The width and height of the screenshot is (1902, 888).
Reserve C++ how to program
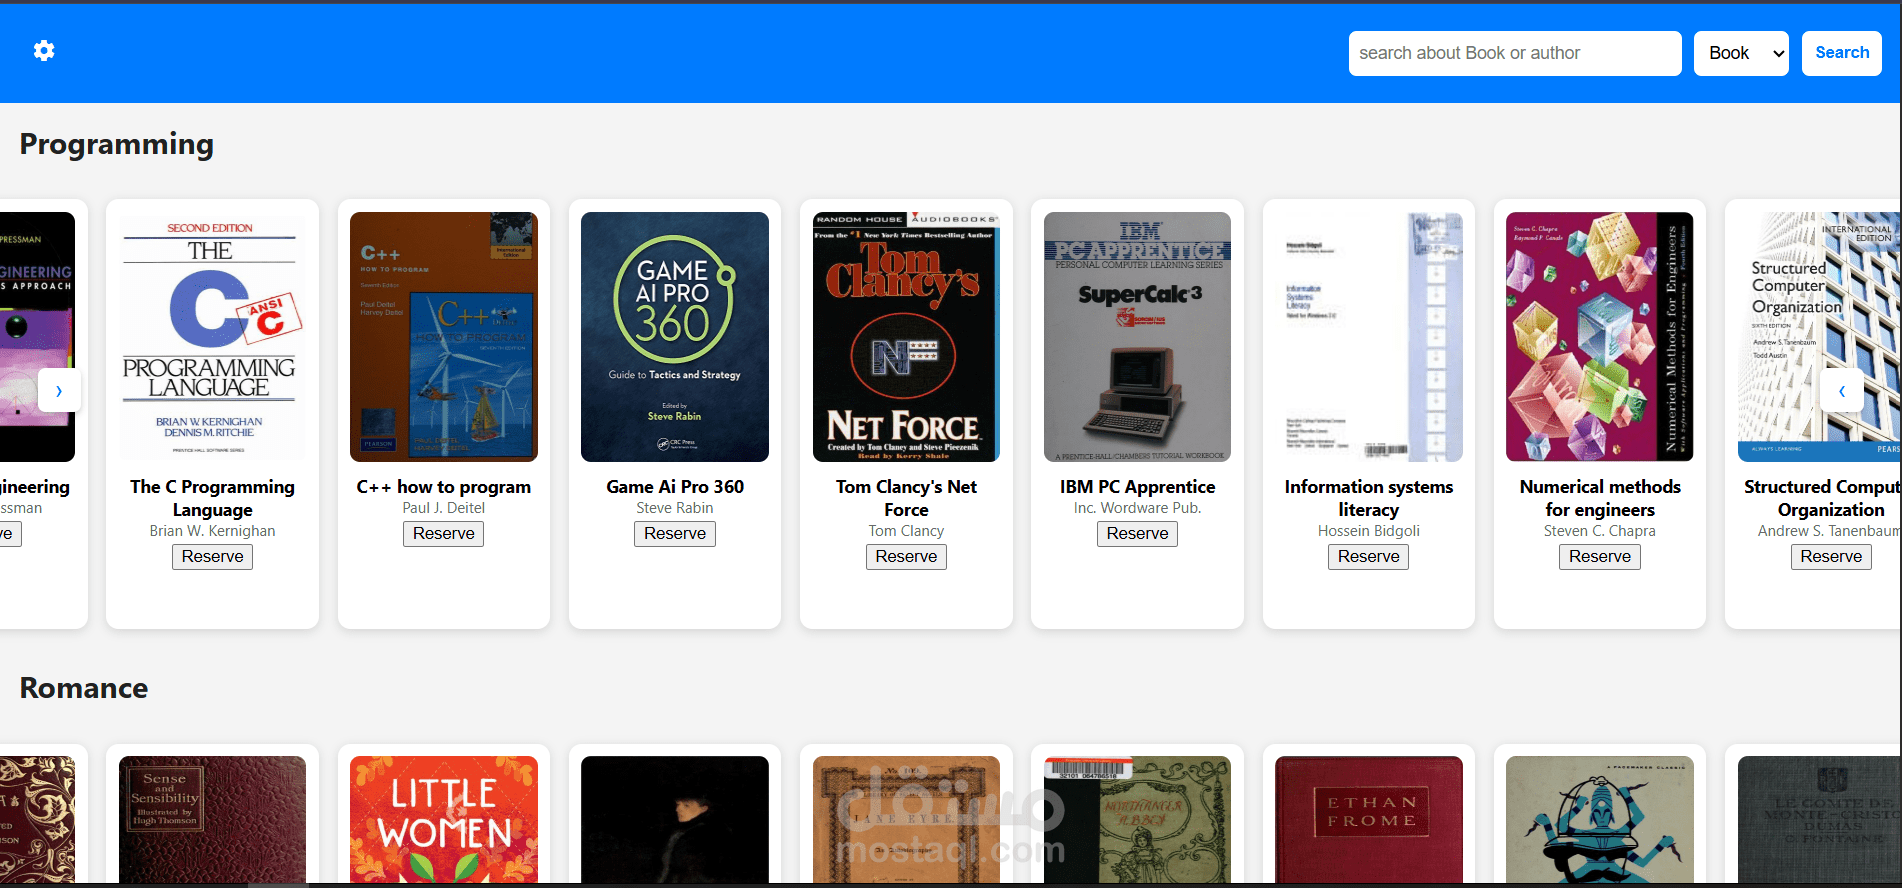444,534
